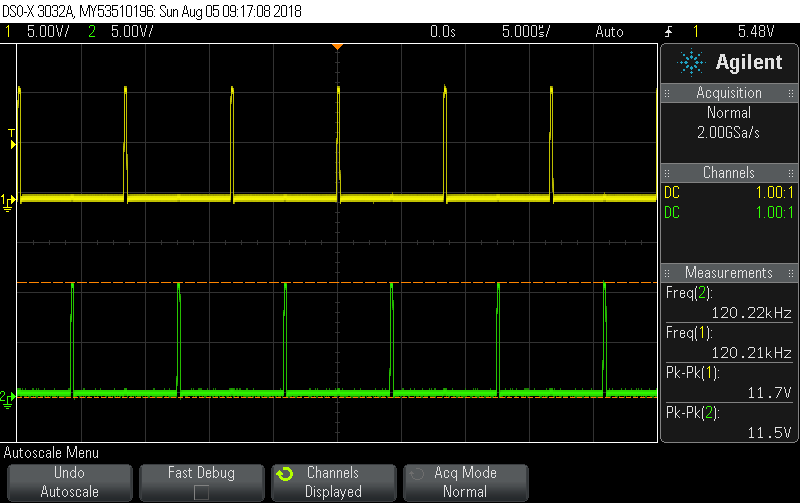Click the 5.48V trigger level value
Viewport: 800px width, 503px height.
pos(756,32)
